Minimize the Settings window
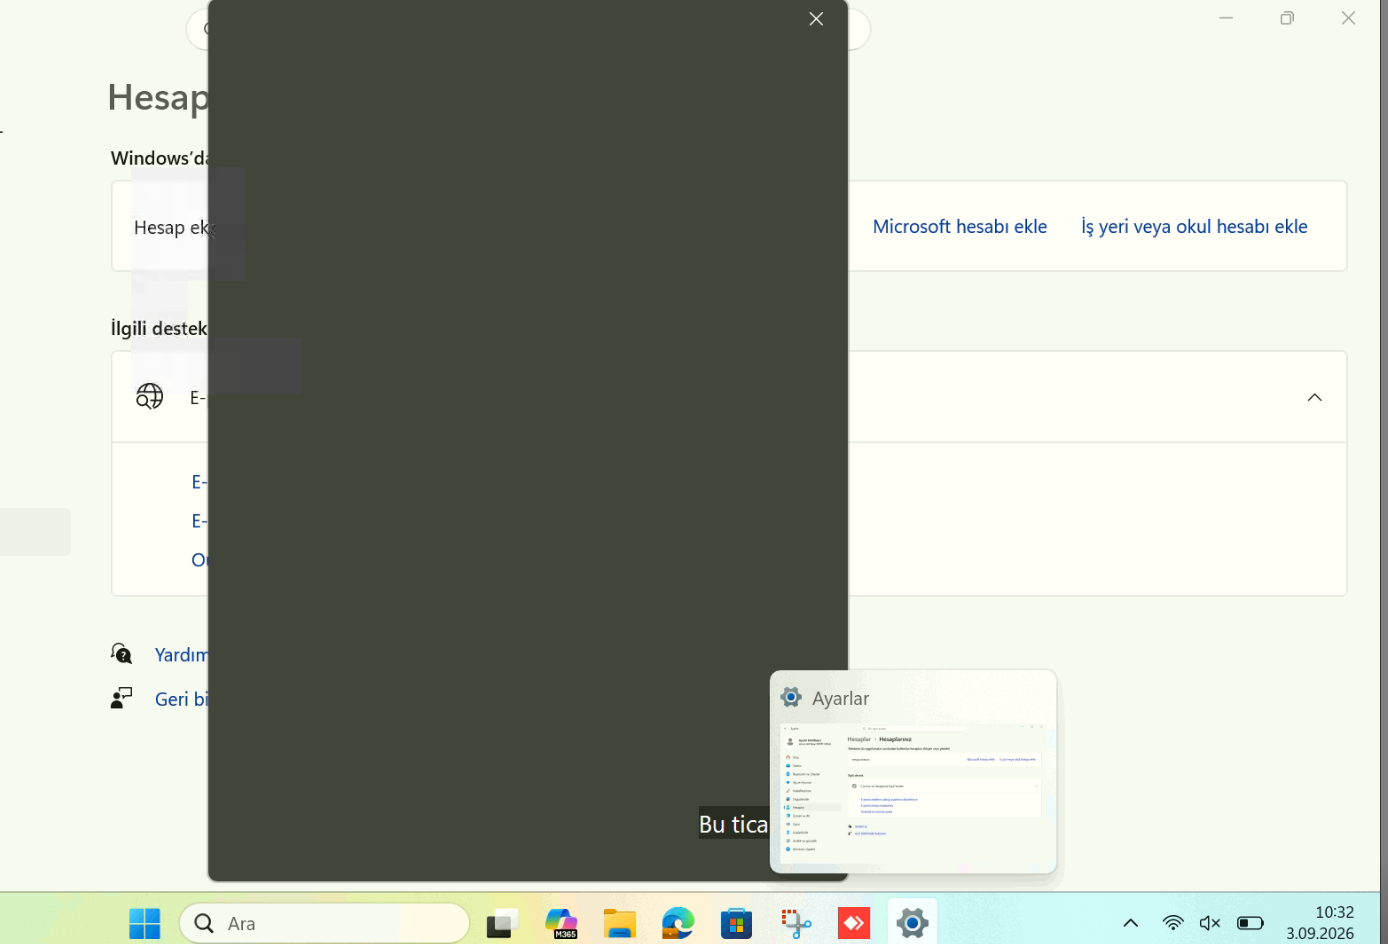The image size is (1388, 944). [x=1226, y=18]
